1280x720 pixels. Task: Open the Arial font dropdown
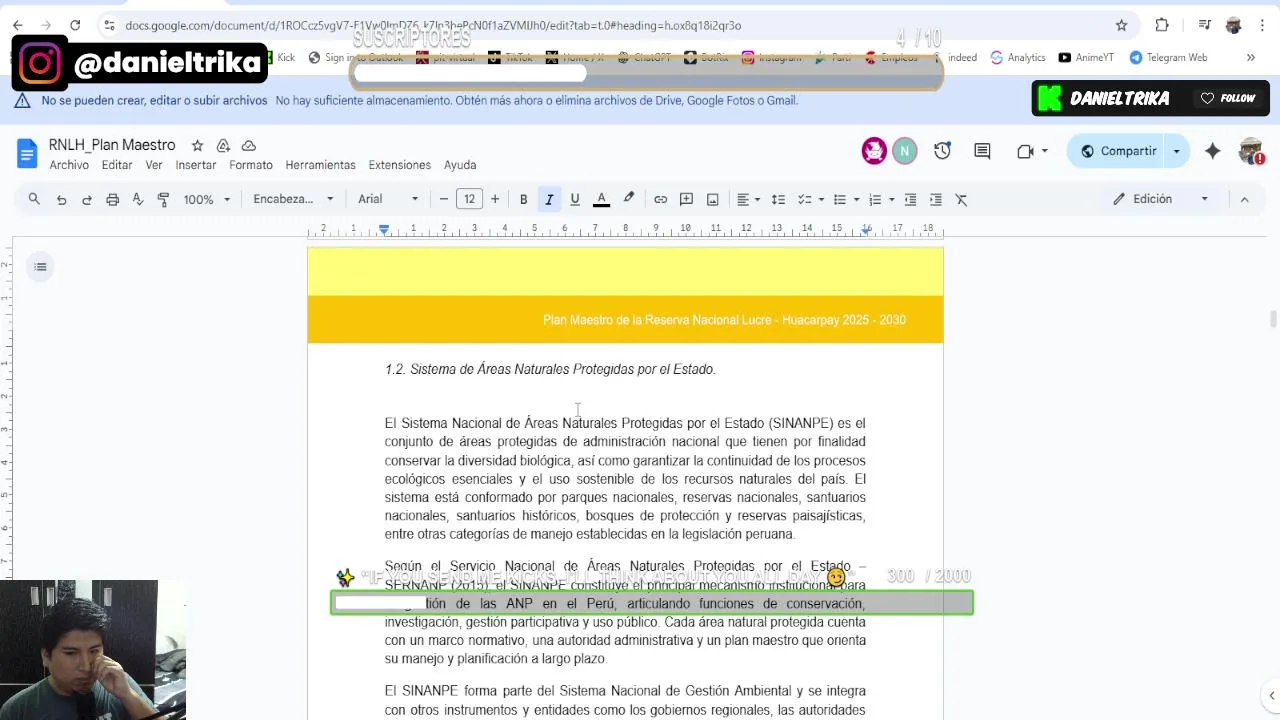coord(389,199)
